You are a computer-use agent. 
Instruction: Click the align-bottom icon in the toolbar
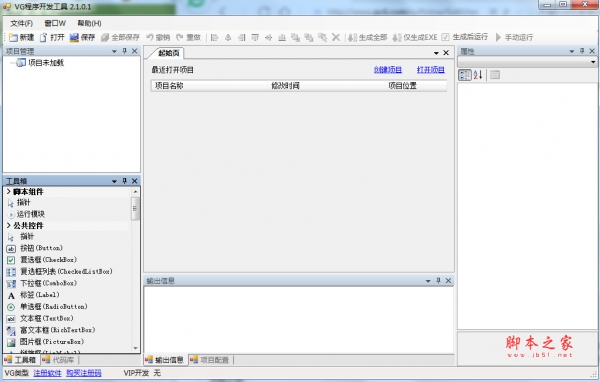coord(282,37)
